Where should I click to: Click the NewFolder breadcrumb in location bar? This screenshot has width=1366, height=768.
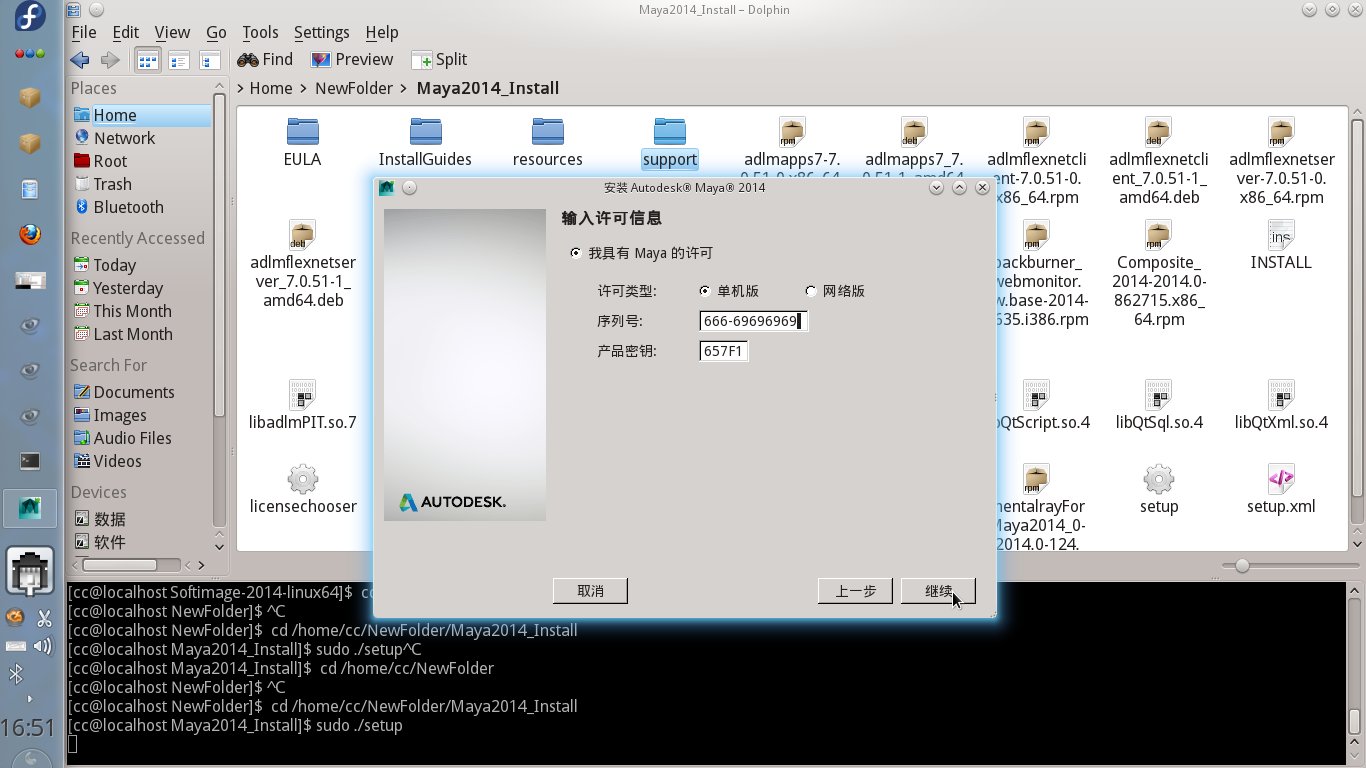354,88
